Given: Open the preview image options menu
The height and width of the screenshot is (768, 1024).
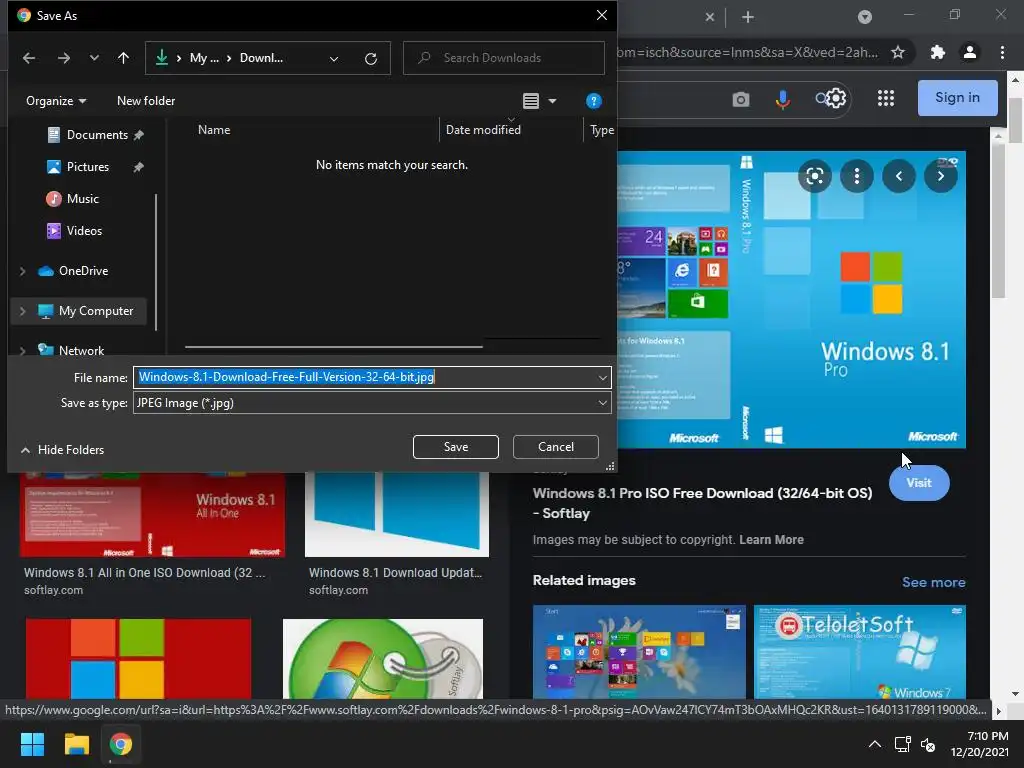Looking at the screenshot, I should coord(856,176).
